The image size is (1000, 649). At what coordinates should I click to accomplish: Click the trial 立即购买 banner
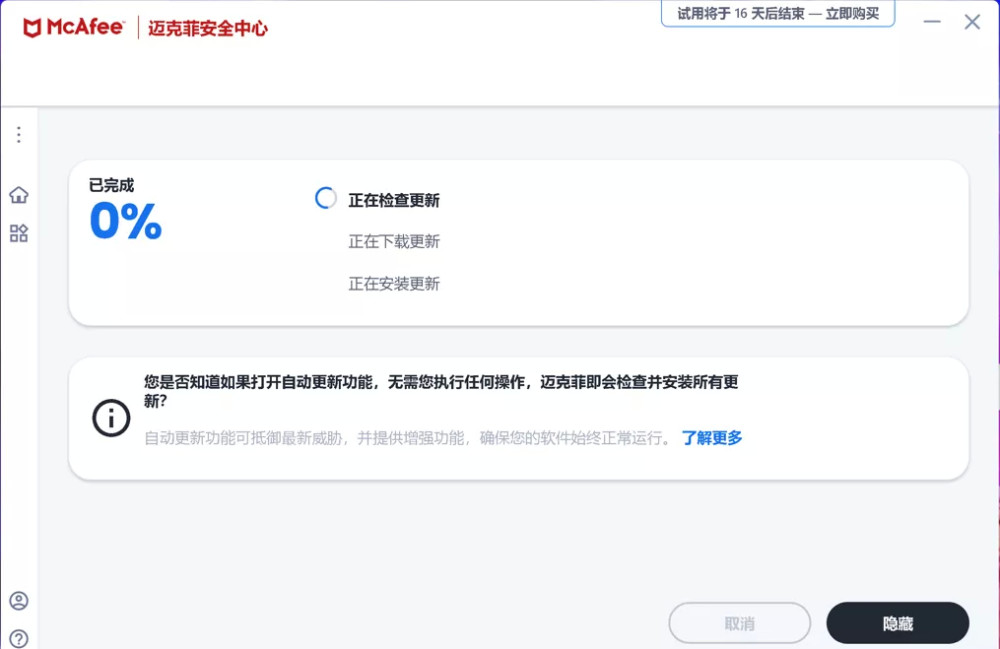click(x=777, y=14)
